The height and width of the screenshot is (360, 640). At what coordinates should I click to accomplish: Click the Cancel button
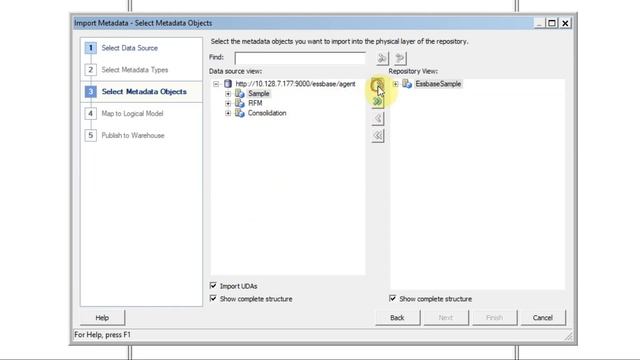pos(543,318)
